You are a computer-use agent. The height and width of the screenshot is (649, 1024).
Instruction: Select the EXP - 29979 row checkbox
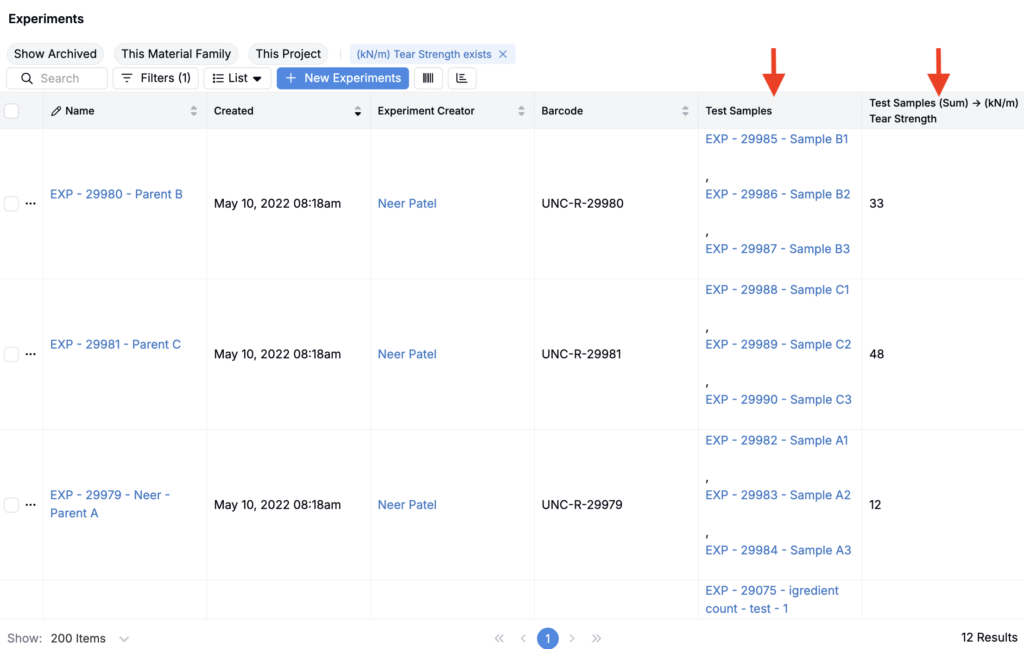click(12, 505)
